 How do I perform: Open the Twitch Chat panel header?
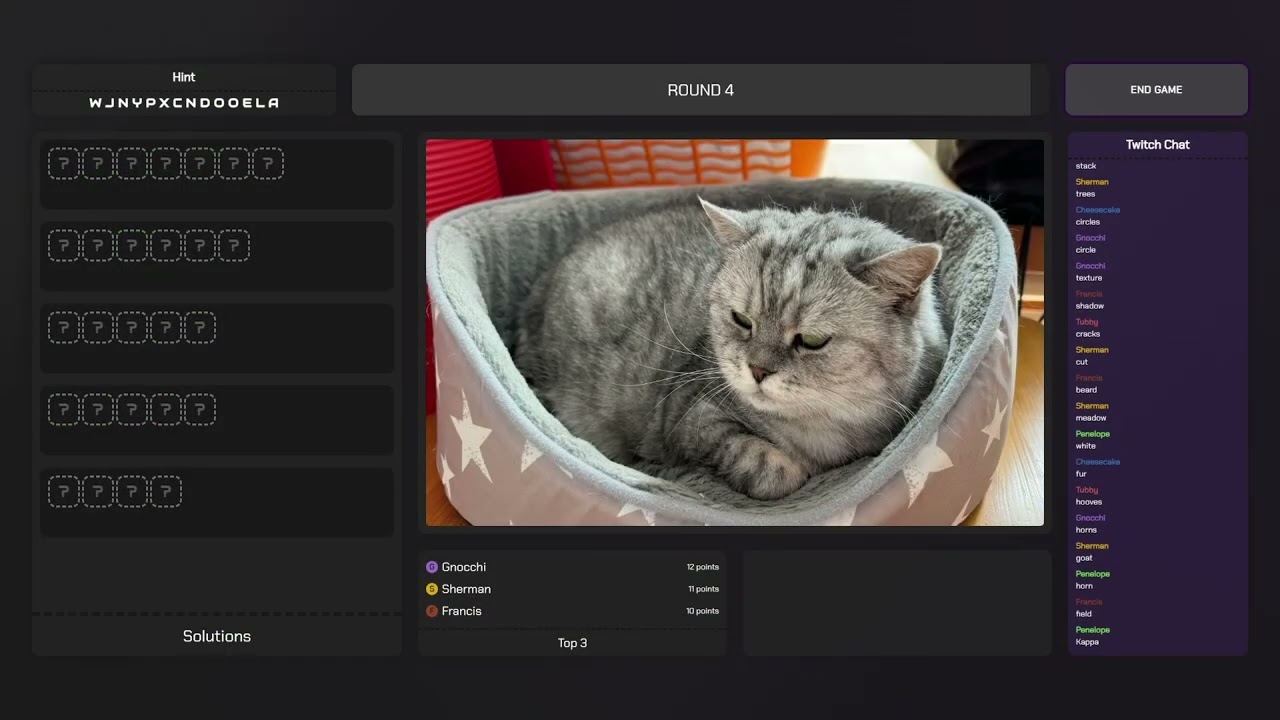[1157, 145]
